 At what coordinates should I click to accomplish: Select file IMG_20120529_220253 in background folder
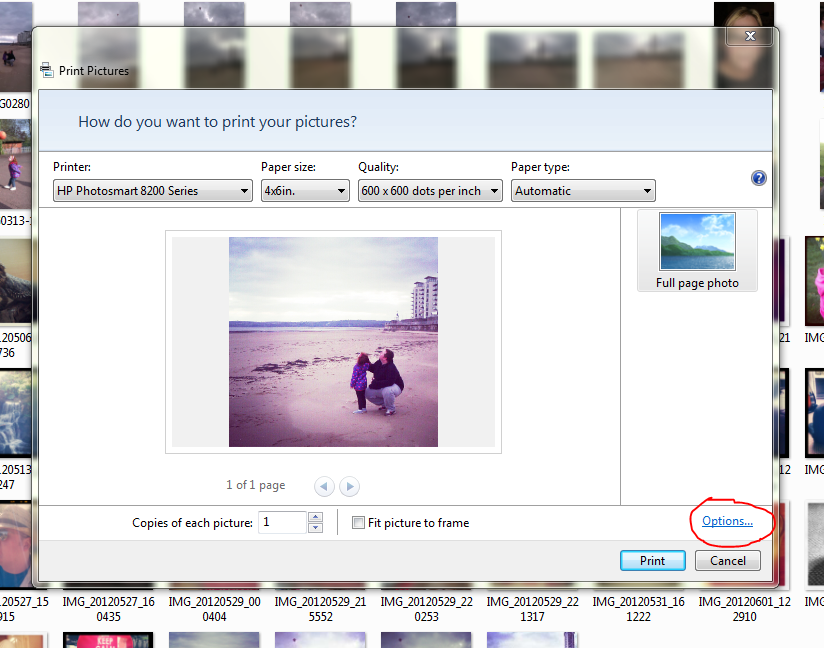[x=426, y=609]
